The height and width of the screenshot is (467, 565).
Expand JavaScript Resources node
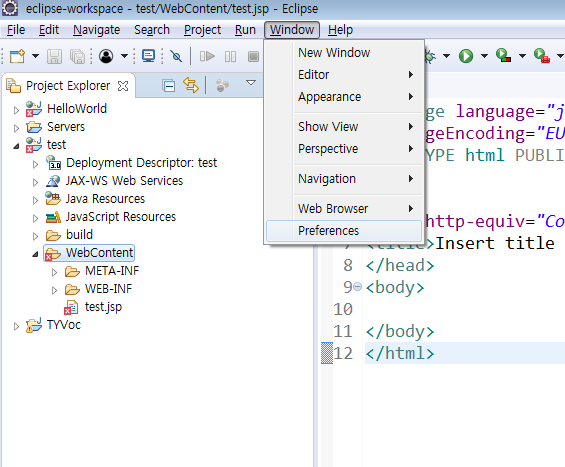tap(35, 218)
